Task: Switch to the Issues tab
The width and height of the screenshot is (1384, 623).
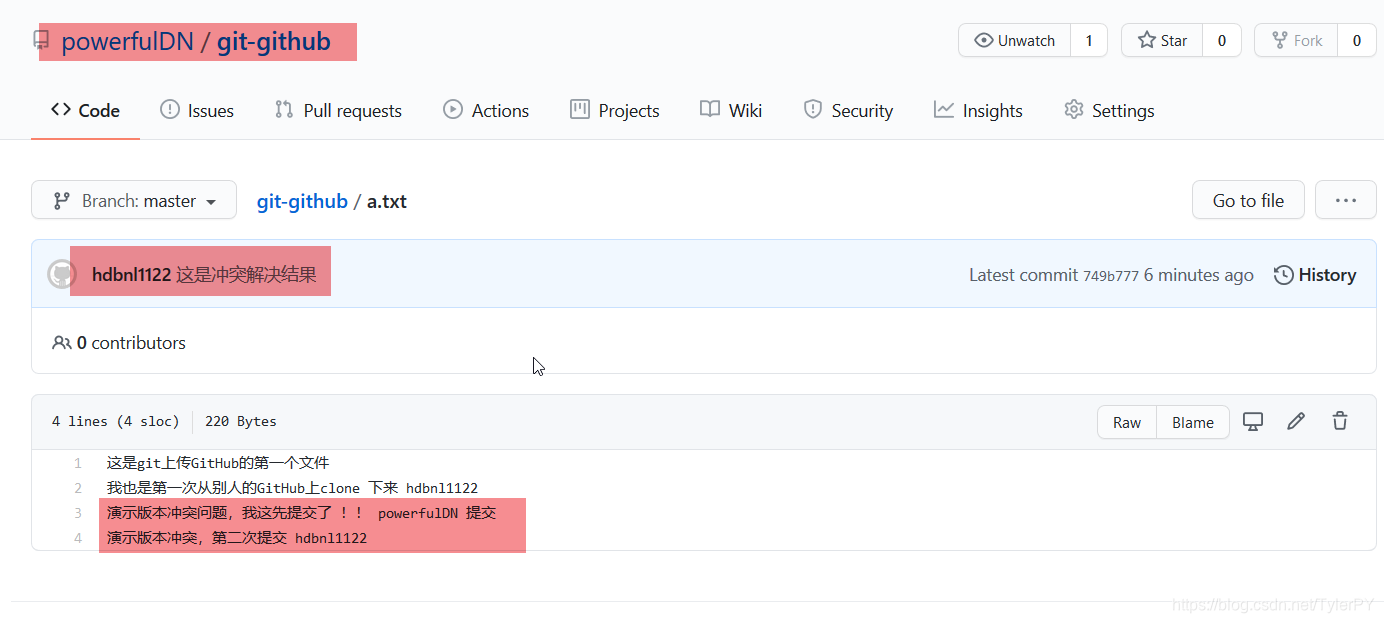Action: coord(197,110)
